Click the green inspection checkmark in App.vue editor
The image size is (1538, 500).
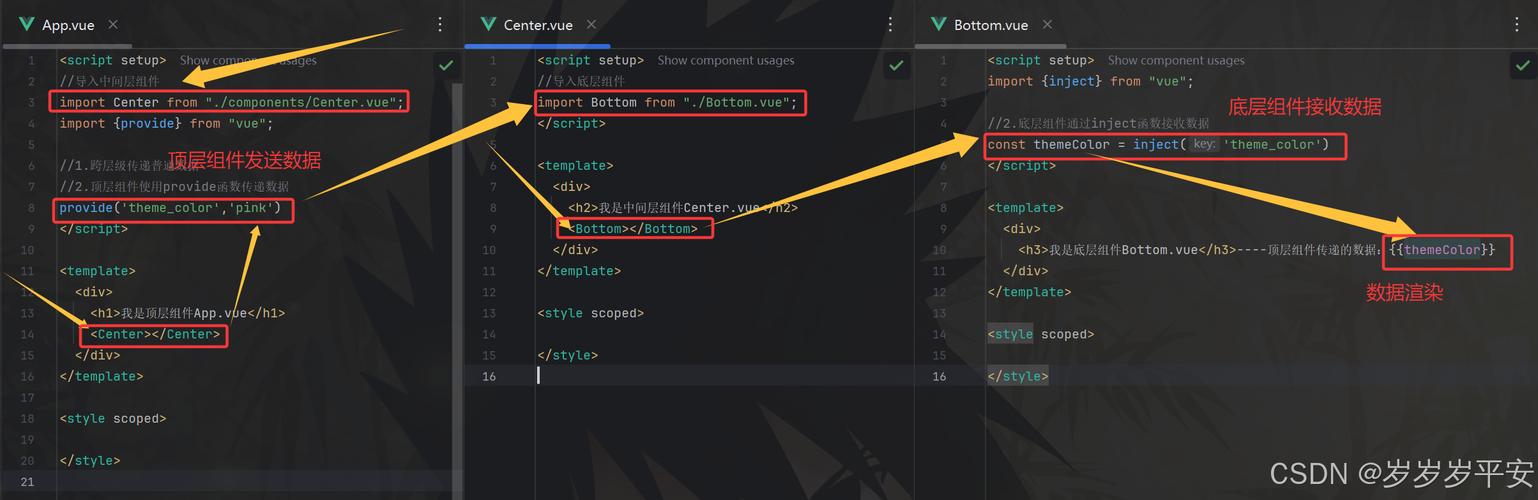(x=445, y=65)
